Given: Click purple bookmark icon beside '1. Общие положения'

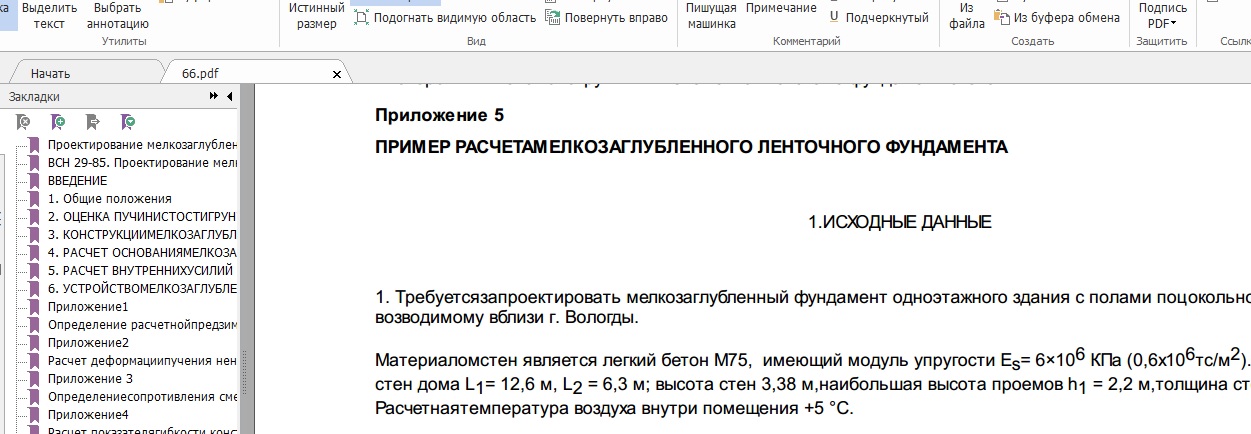Looking at the screenshot, I should [35, 199].
